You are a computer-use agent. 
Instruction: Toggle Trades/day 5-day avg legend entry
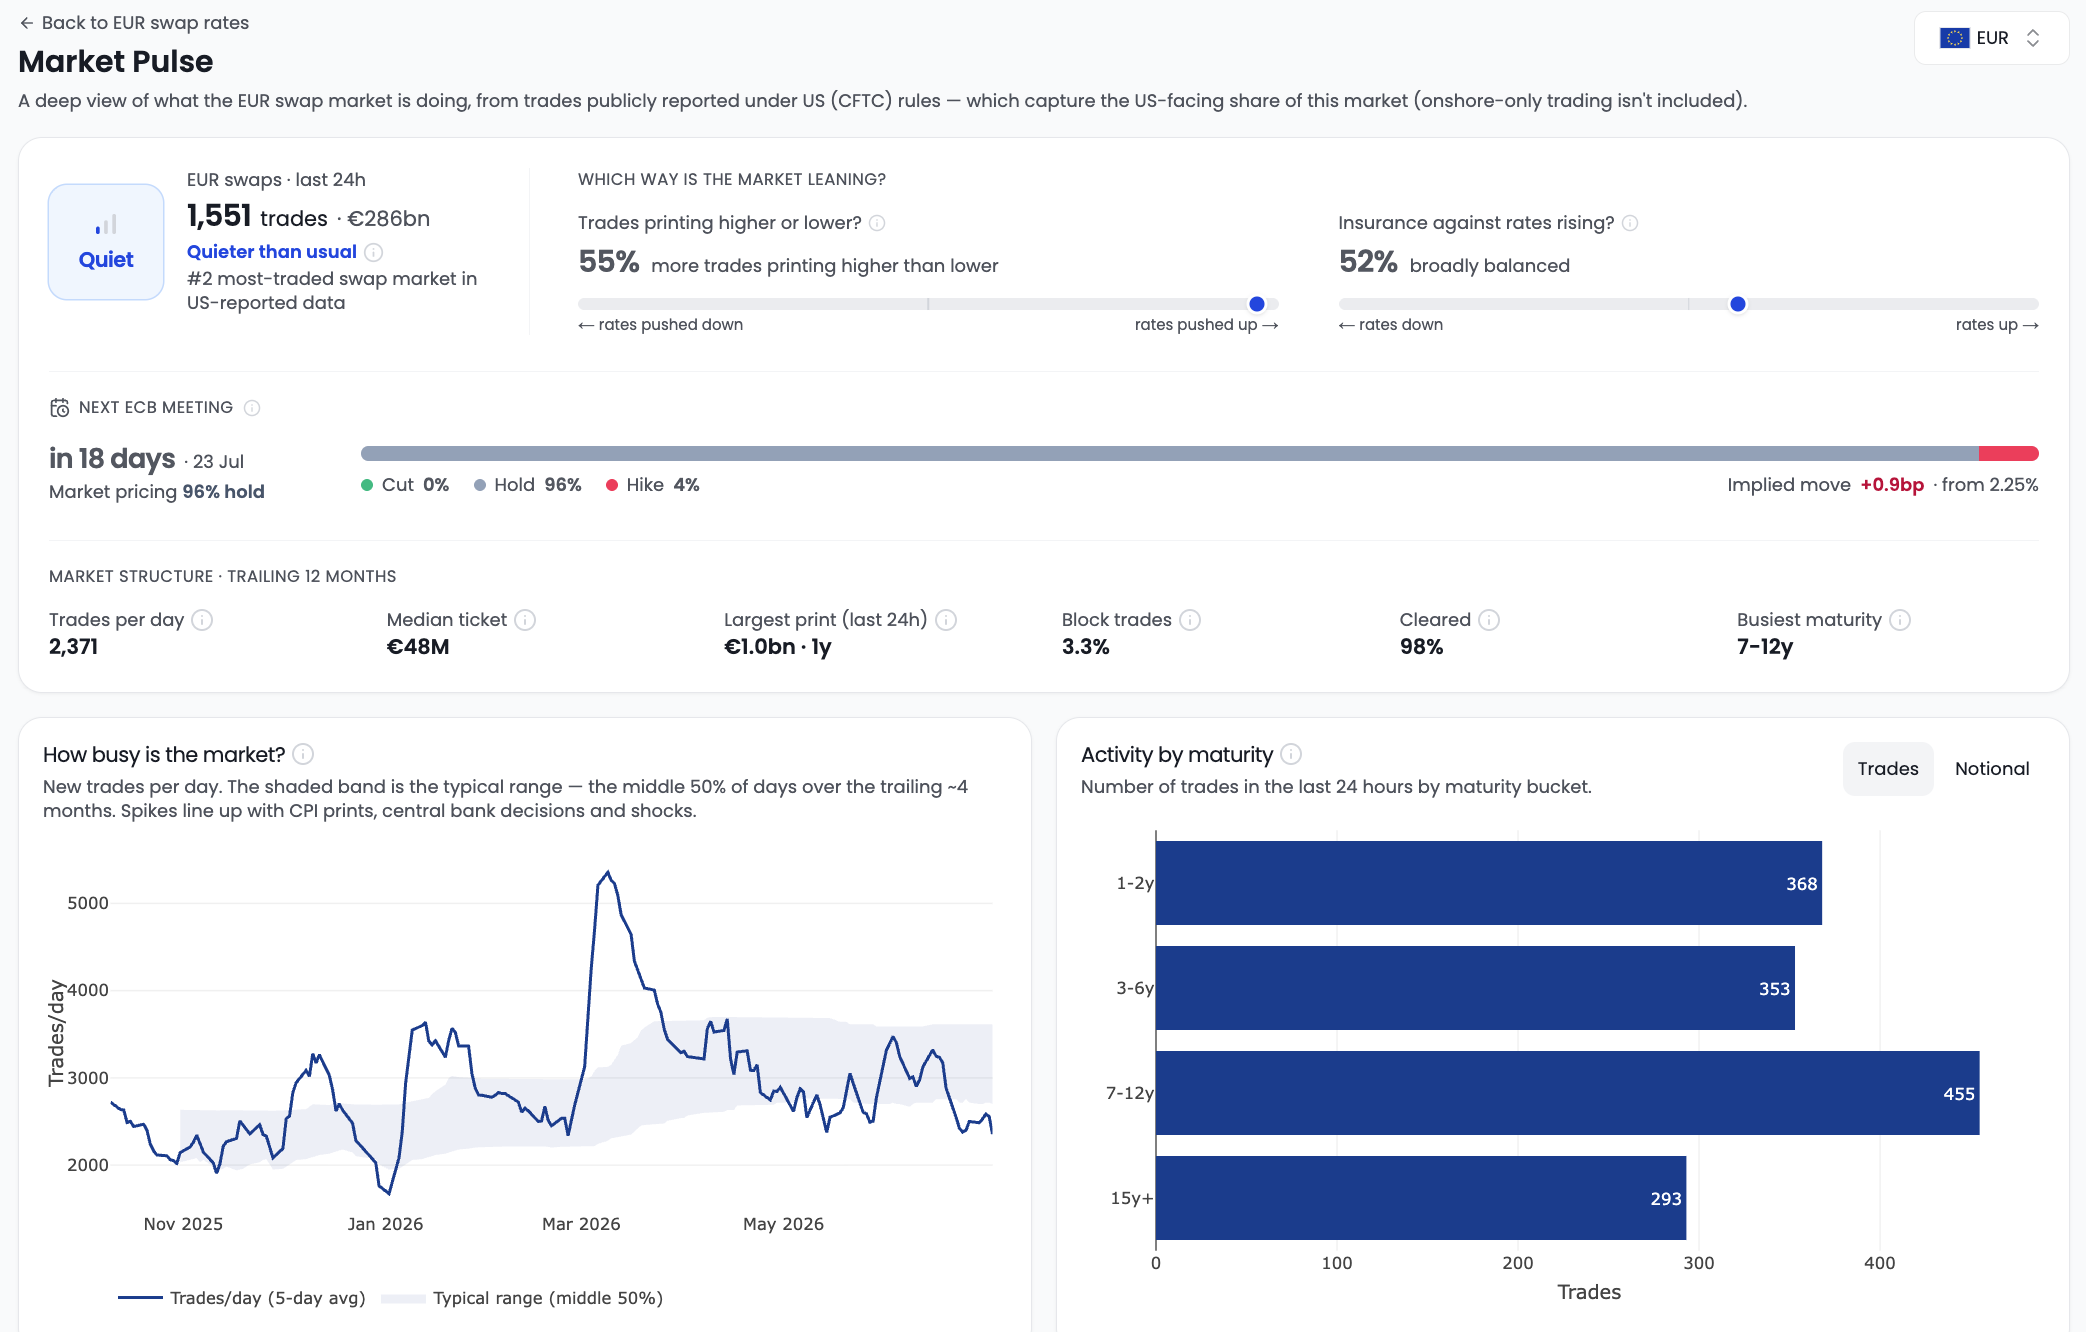pos(242,1298)
